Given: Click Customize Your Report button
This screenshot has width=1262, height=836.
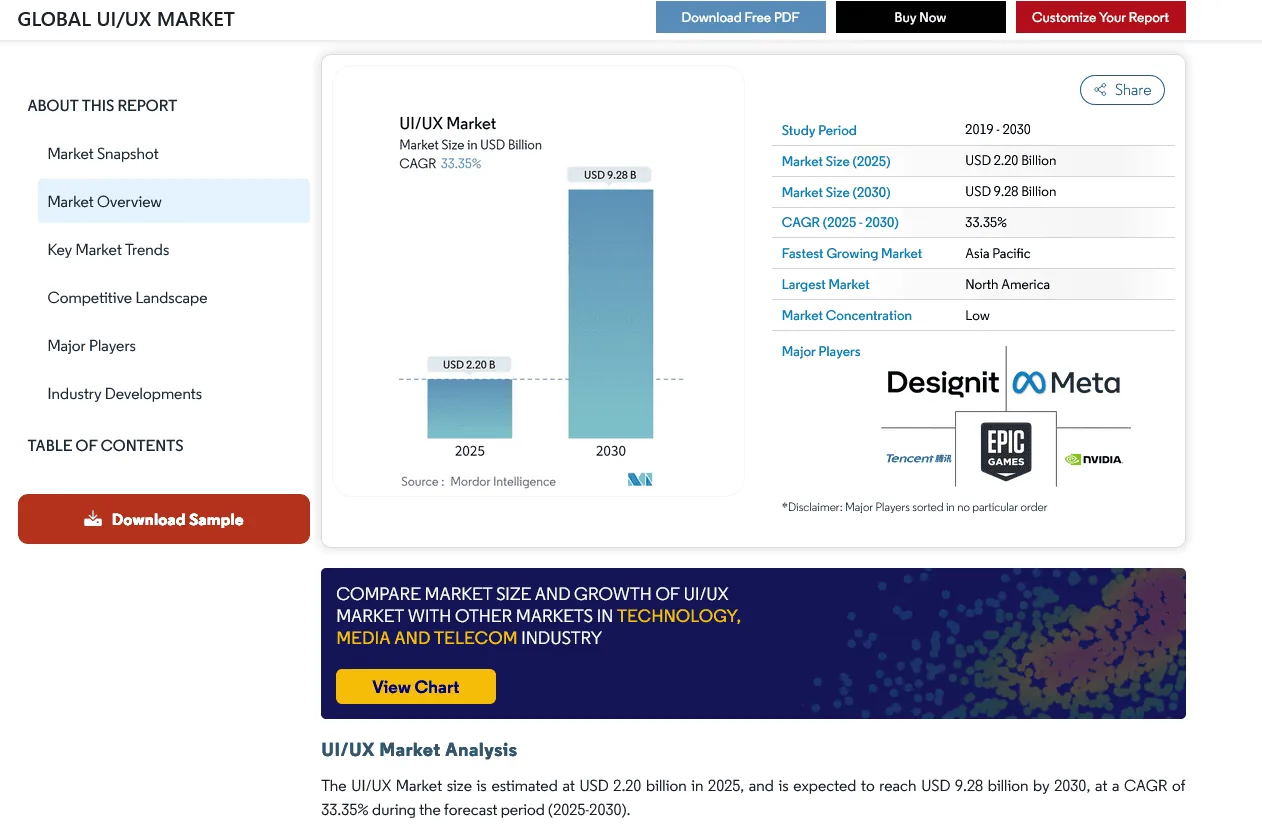Looking at the screenshot, I should click(1100, 17).
